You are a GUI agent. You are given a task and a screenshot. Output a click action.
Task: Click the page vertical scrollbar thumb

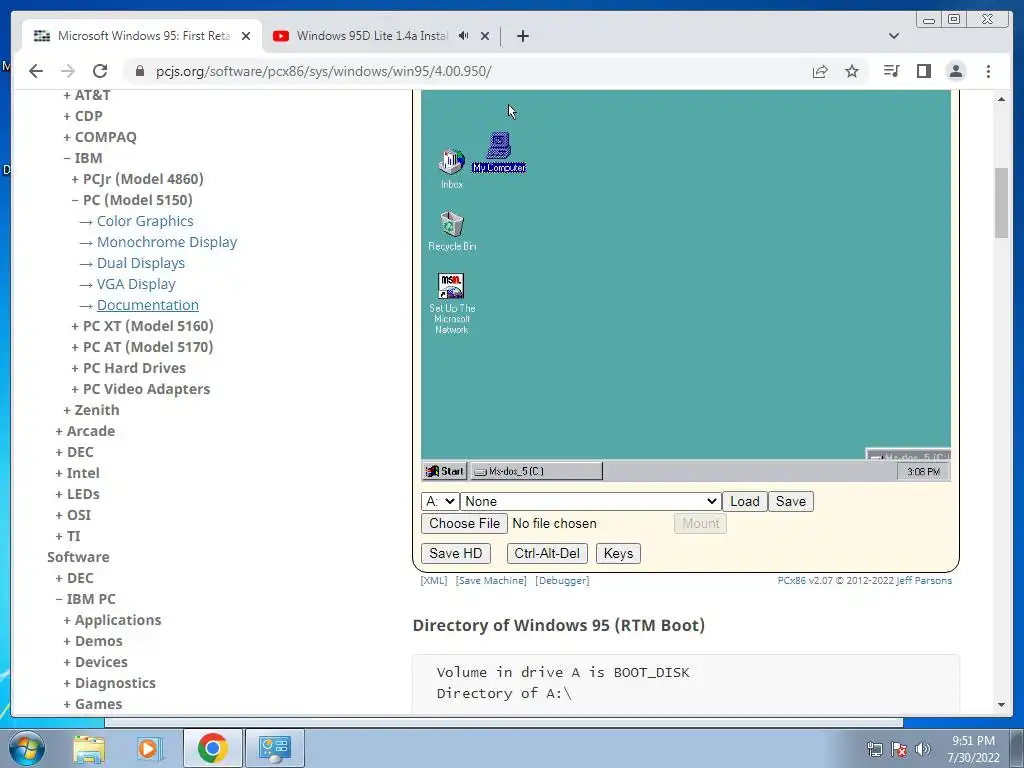point(1001,203)
